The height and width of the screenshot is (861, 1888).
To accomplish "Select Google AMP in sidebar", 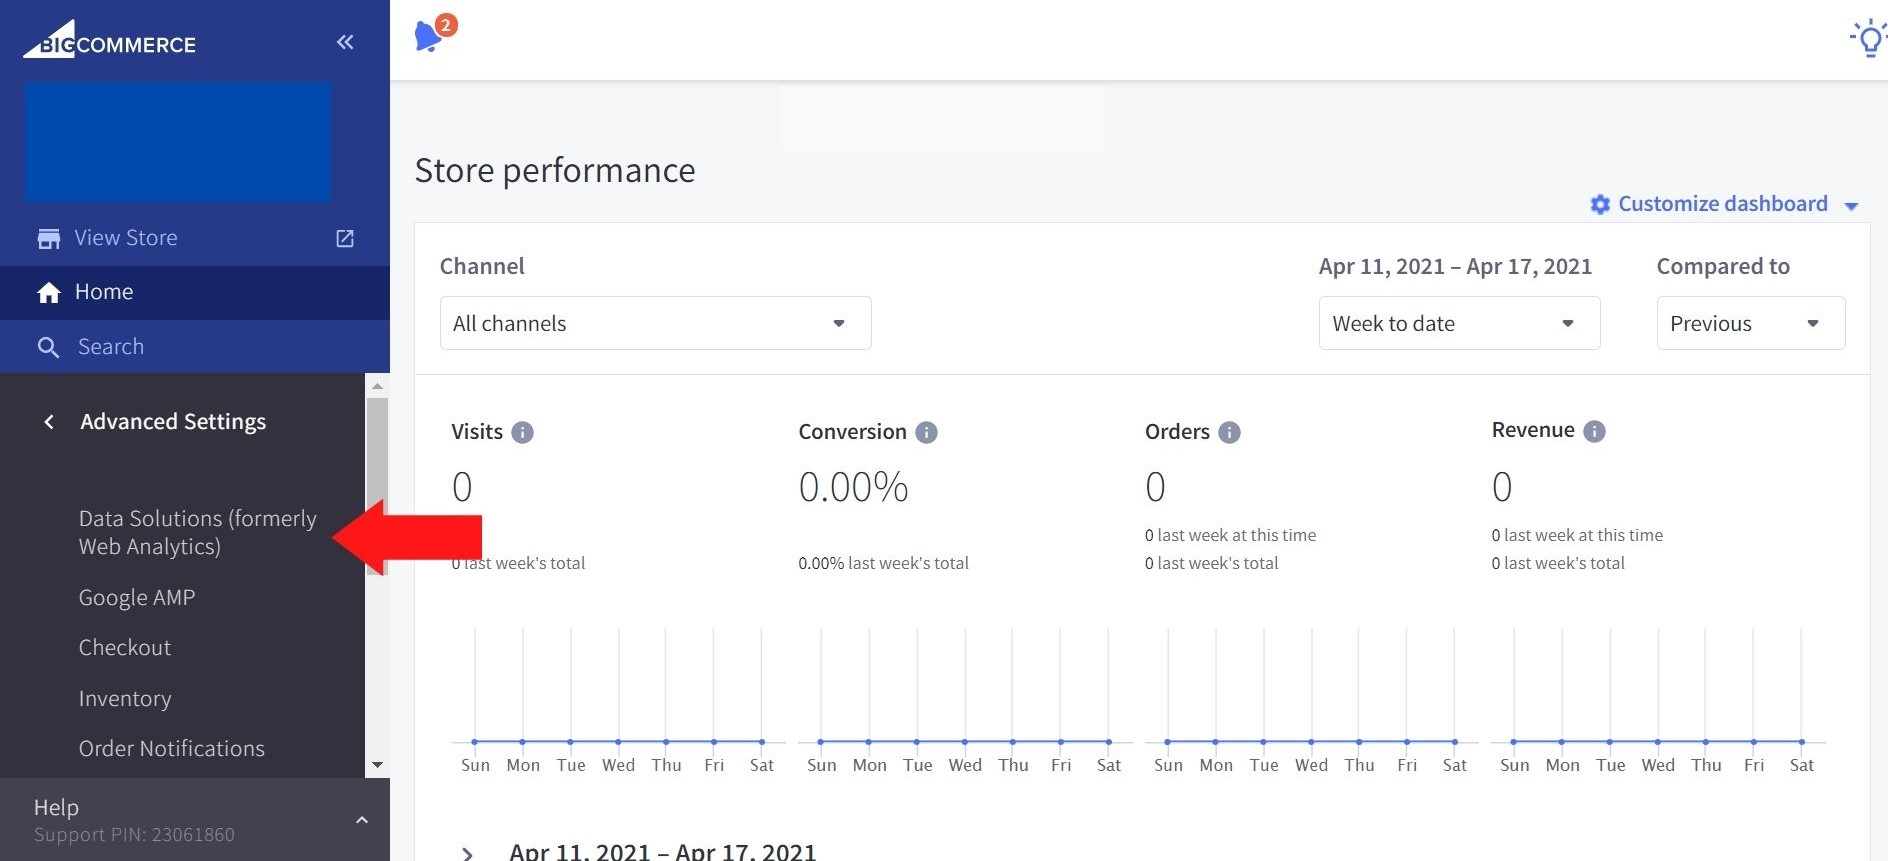I will (x=137, y=597).
